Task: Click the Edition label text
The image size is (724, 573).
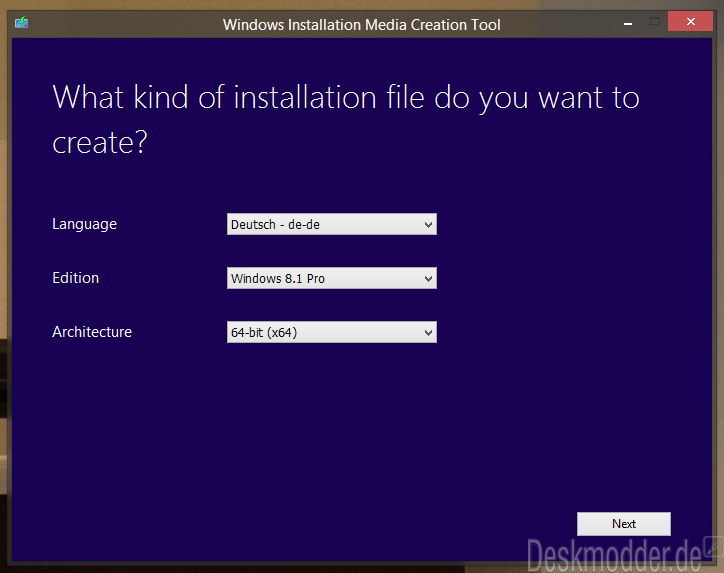Action: 76,278
